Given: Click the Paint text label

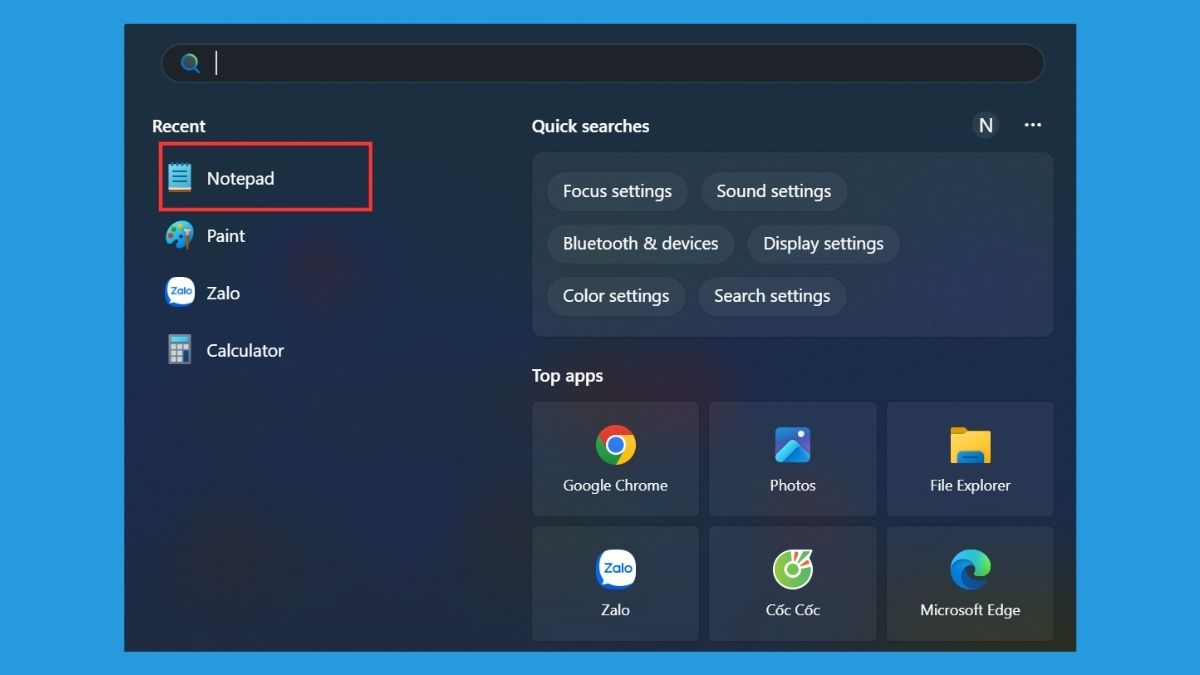Looking at the screenshot, I should coord(226,236).
